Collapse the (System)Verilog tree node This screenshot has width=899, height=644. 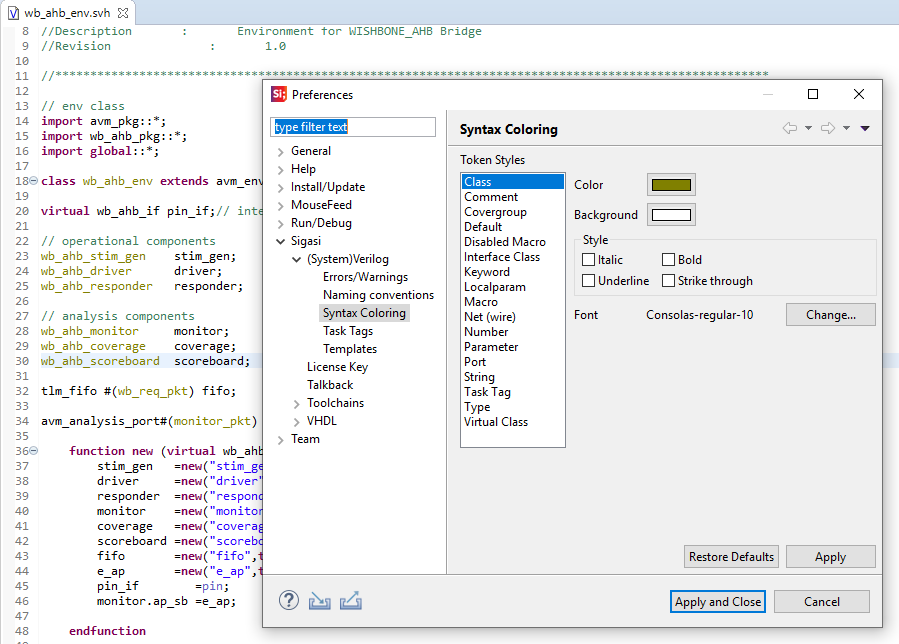coord(296,260)
